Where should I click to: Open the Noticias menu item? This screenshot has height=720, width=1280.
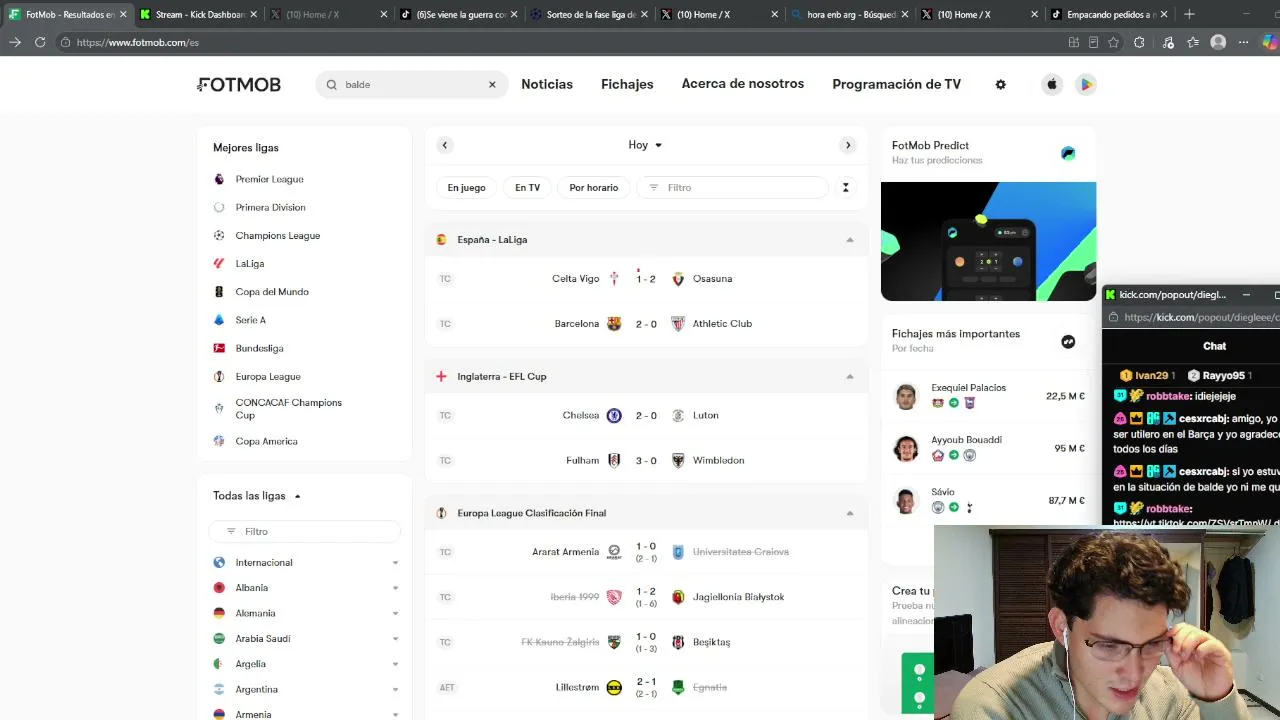[x=547, y=84]
